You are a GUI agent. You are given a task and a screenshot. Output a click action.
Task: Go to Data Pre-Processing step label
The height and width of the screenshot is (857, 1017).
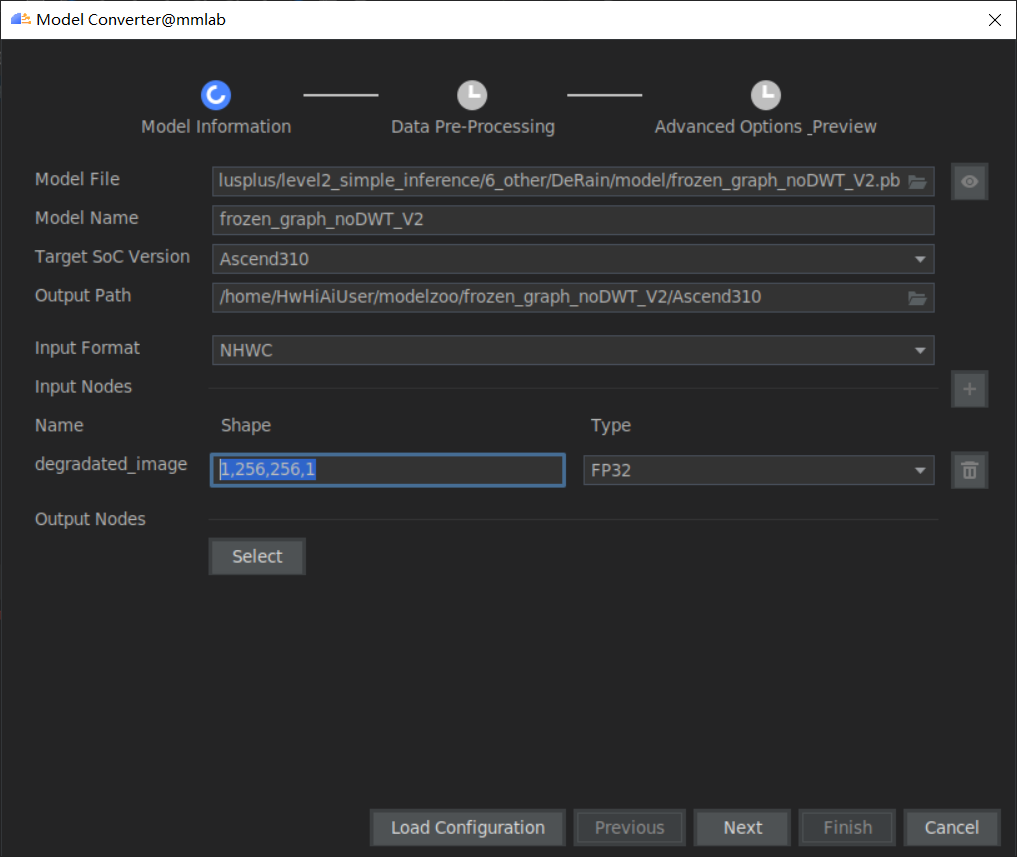(x=473, y=127)
